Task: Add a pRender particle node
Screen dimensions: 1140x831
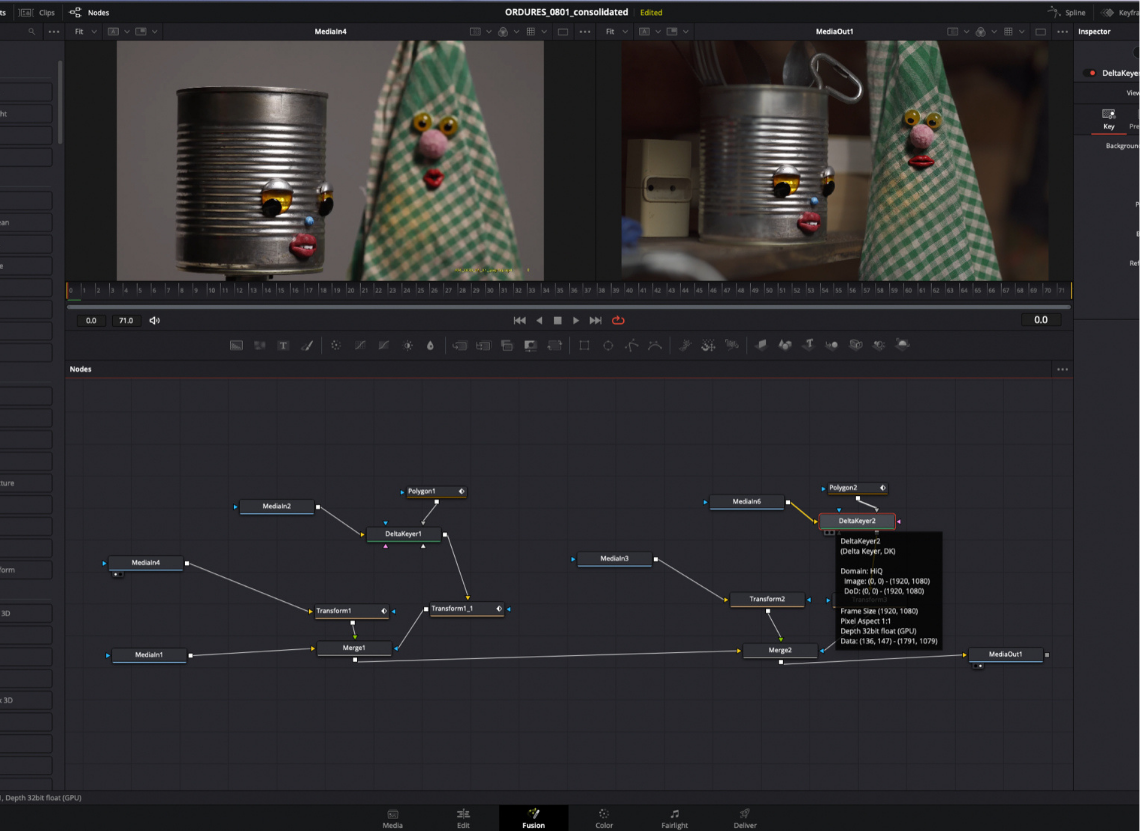Action: click(x=732, y=345)
